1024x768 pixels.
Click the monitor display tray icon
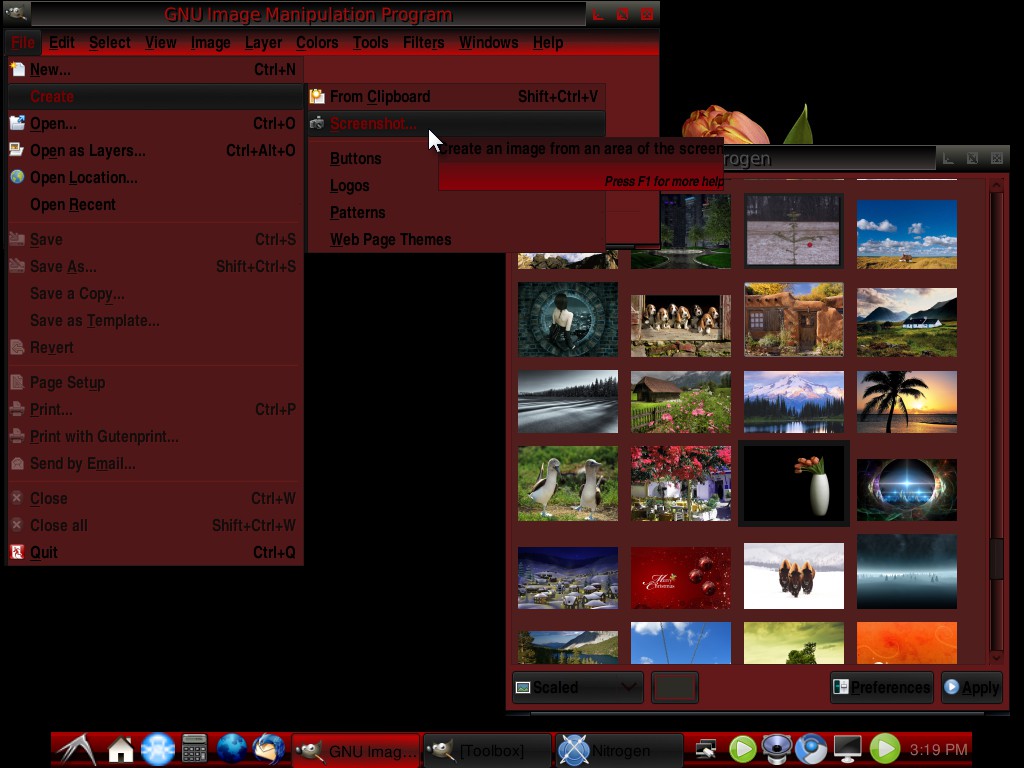click(848, 749)
